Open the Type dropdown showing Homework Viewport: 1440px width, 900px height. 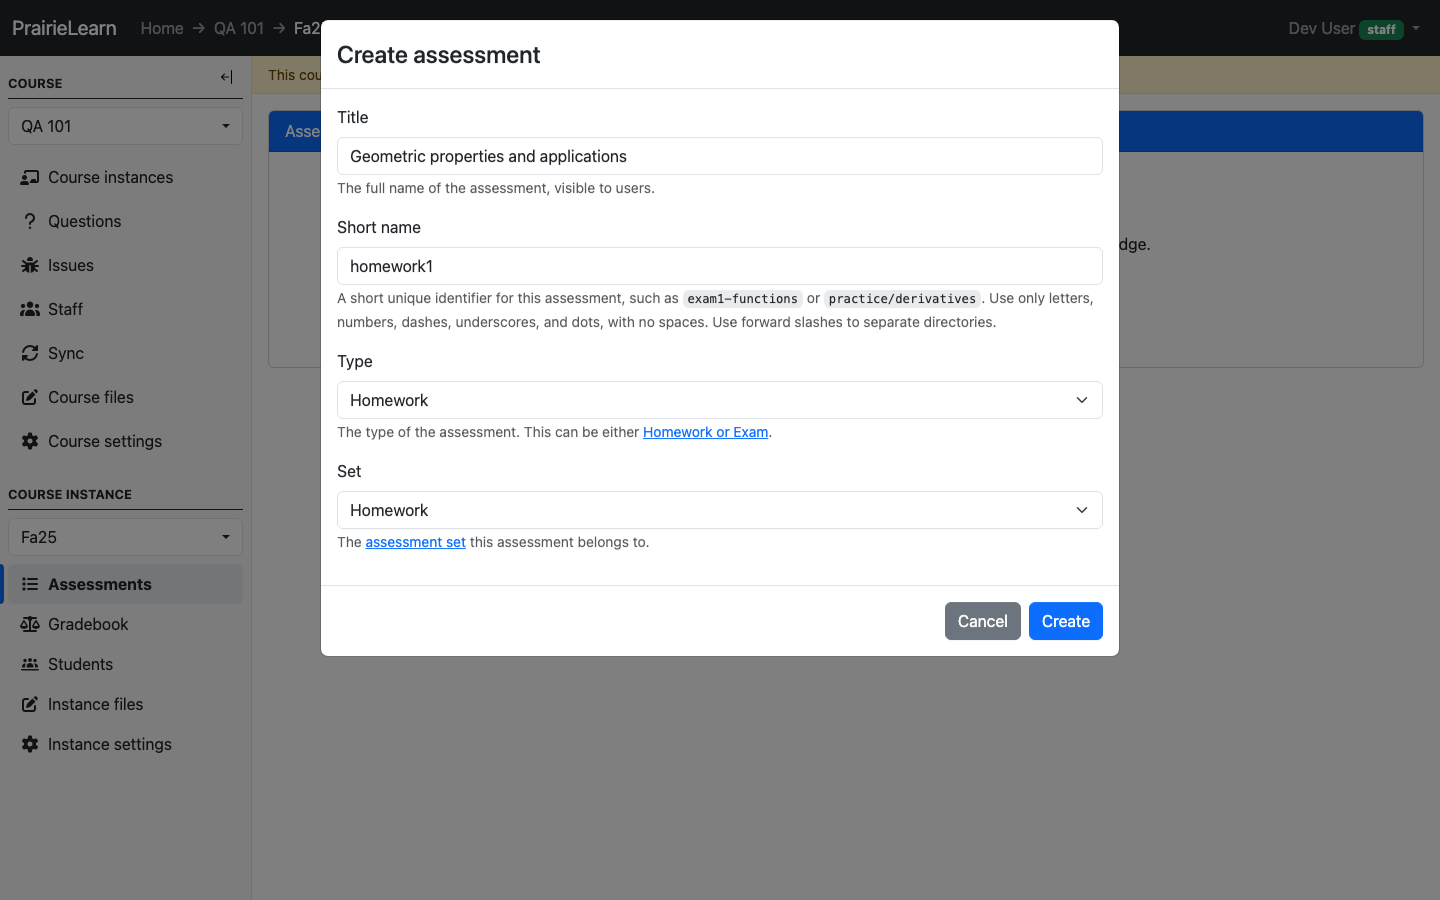click(720, 400)
